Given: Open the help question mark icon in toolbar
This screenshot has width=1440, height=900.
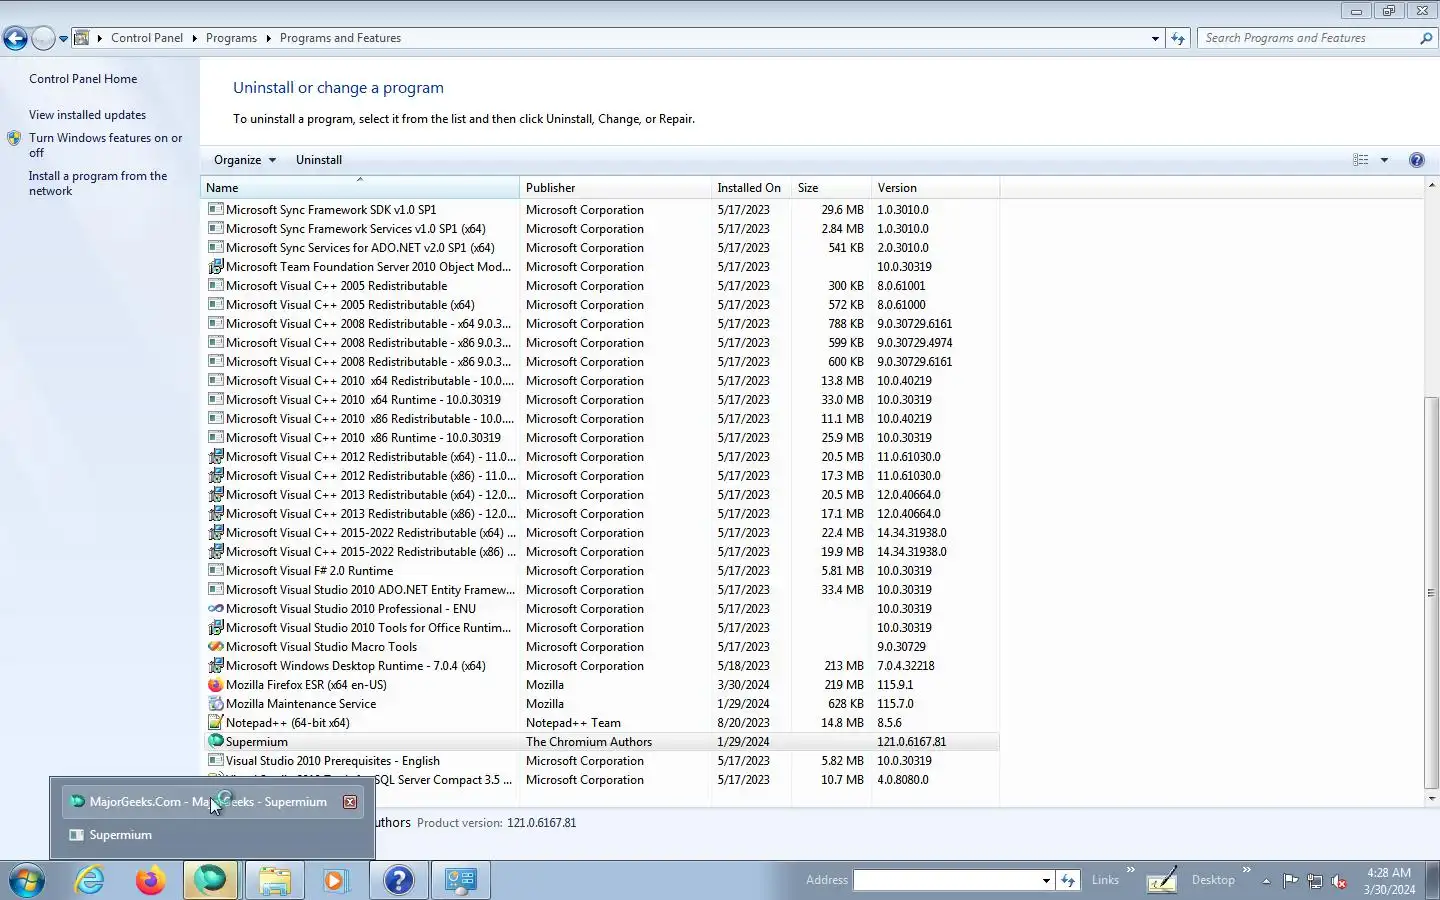Looking at the screenshot, I should pos(1416,160).
